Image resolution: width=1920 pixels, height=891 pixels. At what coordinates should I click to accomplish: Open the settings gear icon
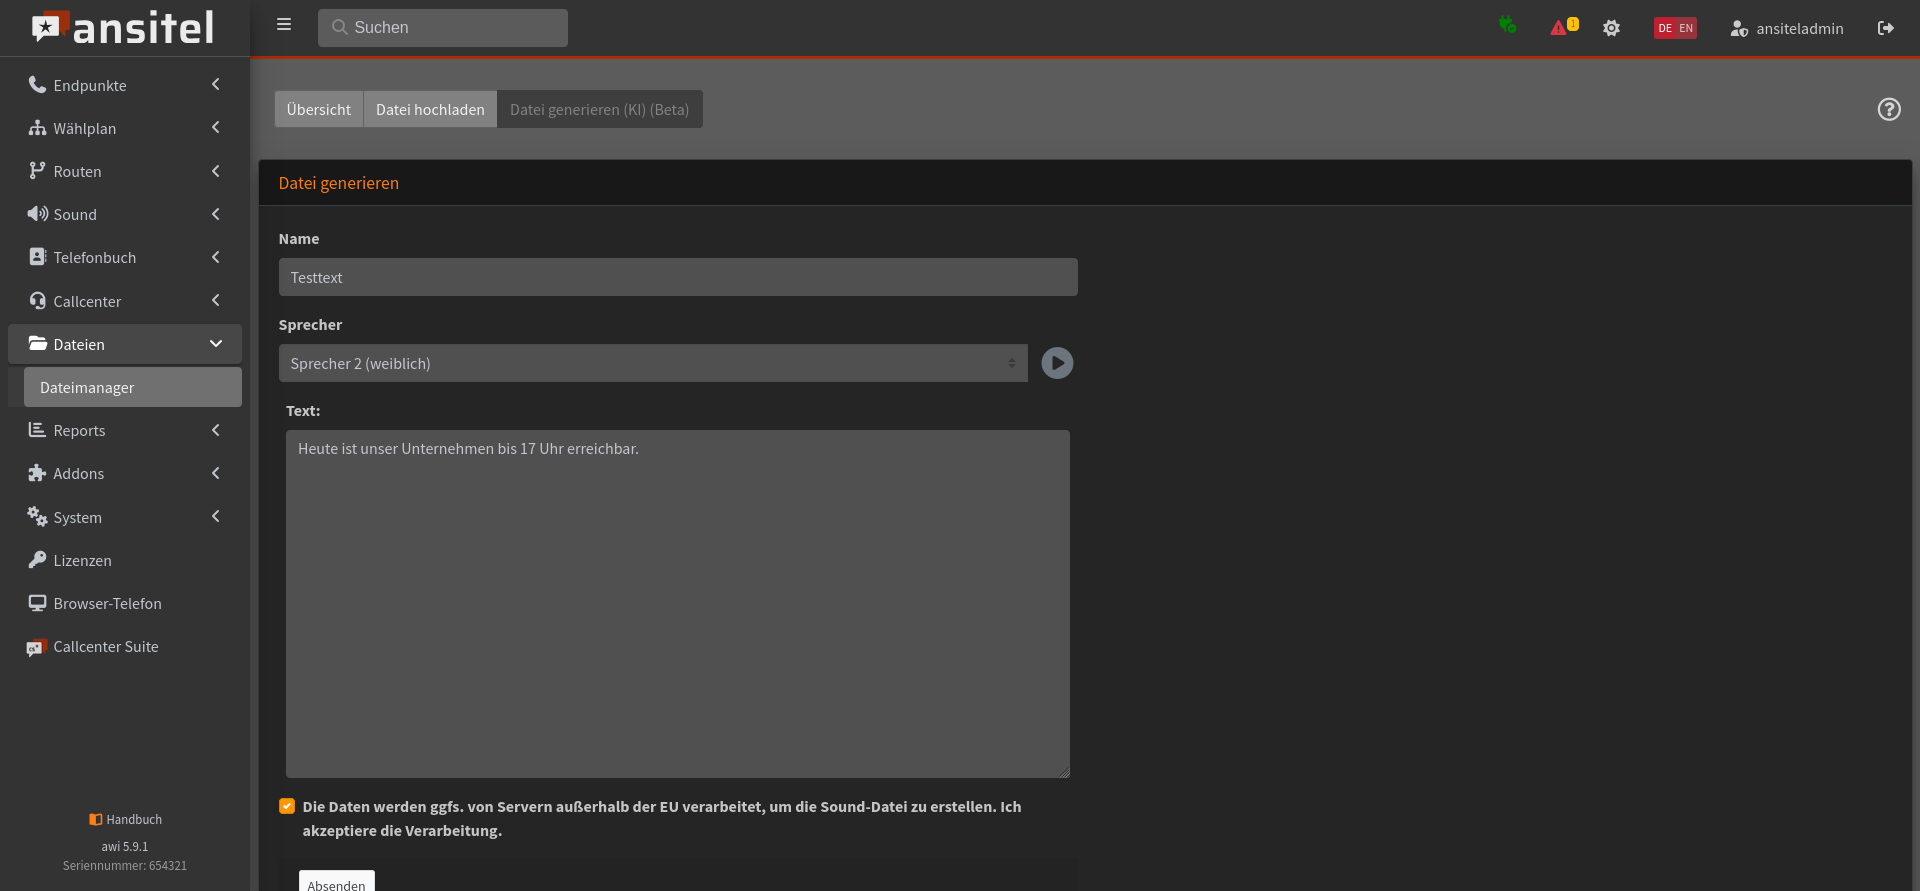pyautogui.click(x=1611, y=28)
